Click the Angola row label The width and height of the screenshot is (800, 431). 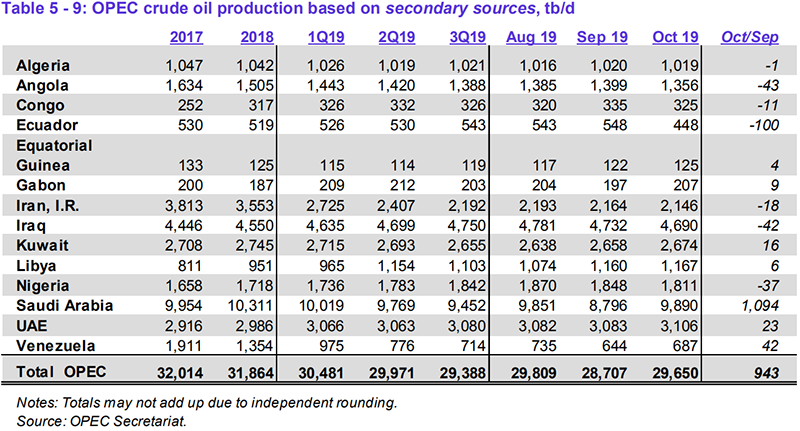(x=42, y=86)
